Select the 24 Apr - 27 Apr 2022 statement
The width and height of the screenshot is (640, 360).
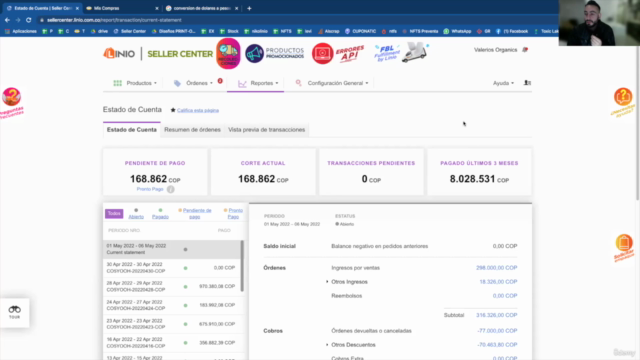(172, 305)
